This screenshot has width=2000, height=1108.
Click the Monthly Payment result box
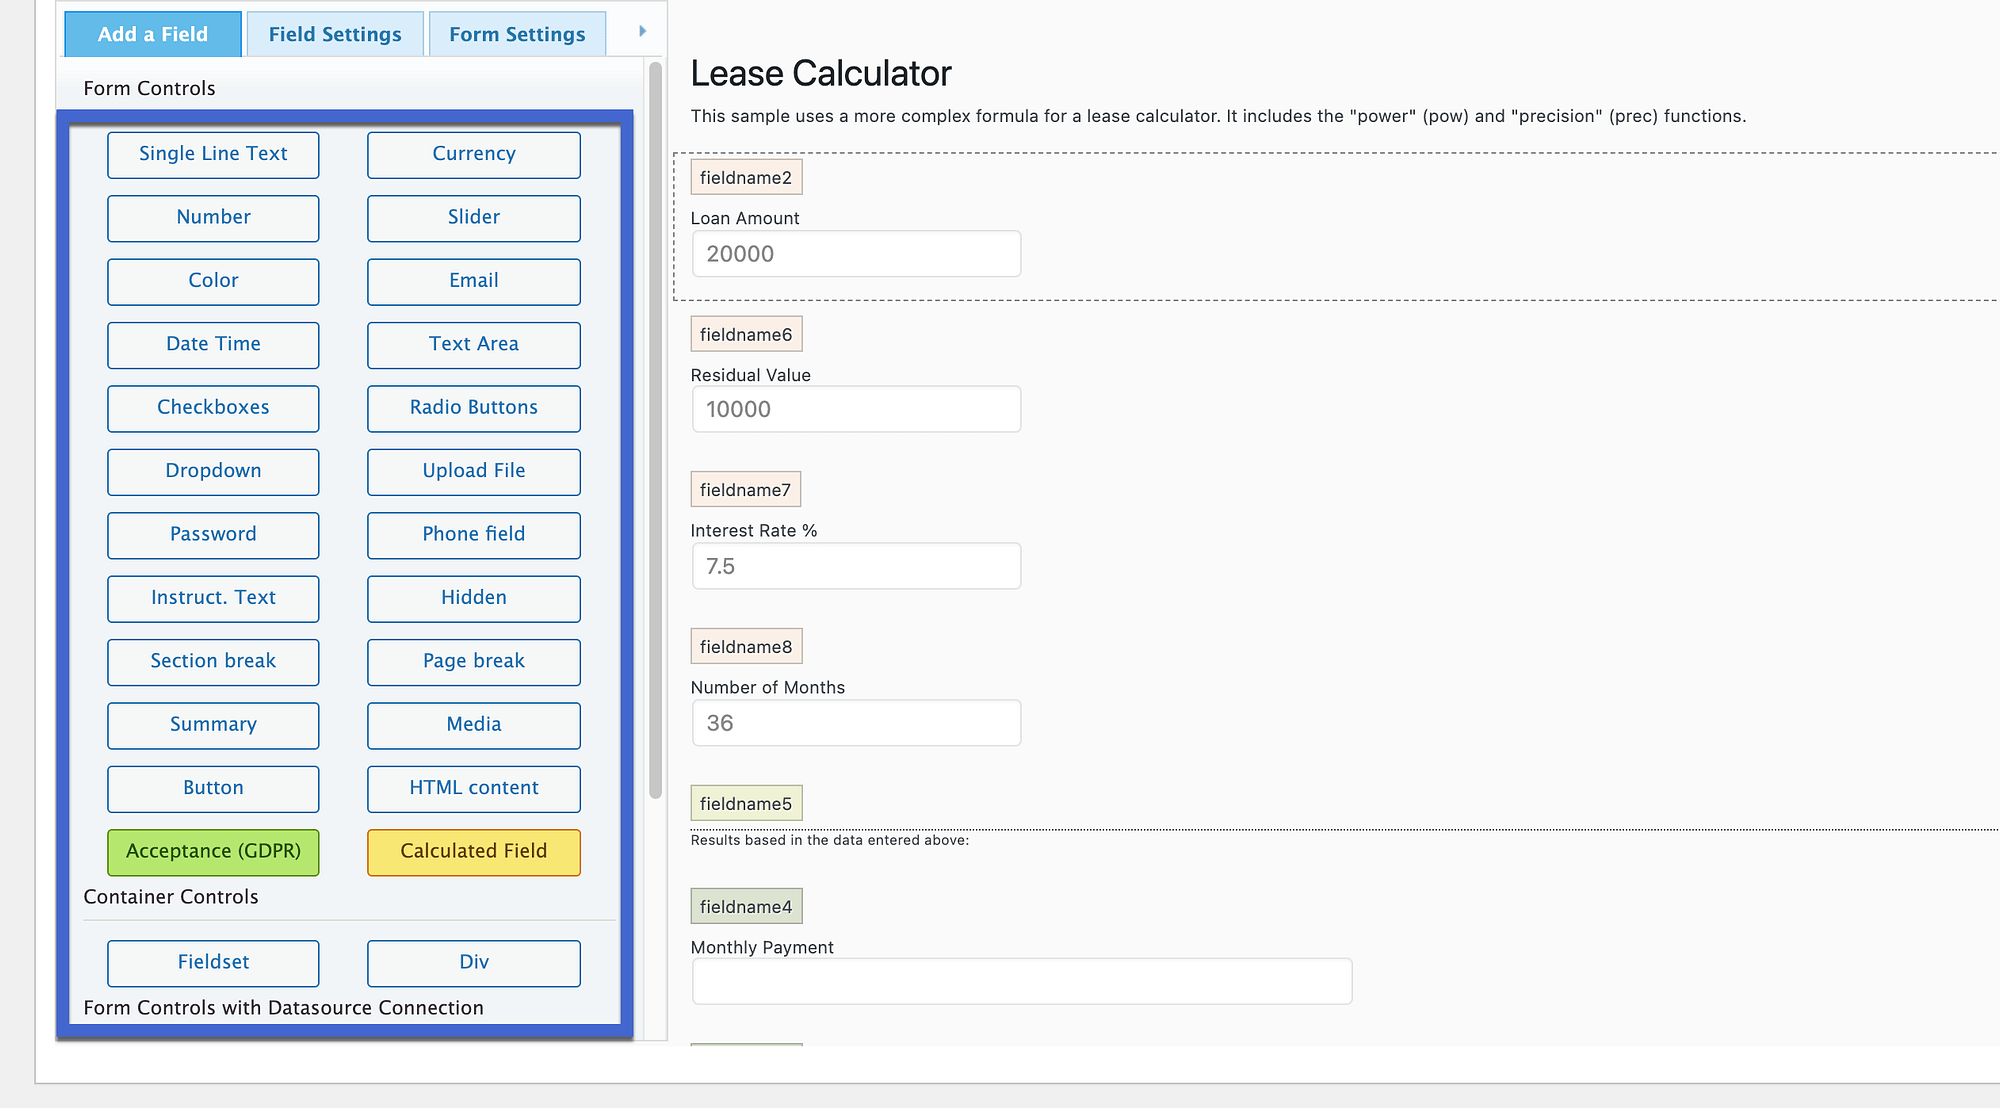pyautogui.click(x=1021, y=981)
